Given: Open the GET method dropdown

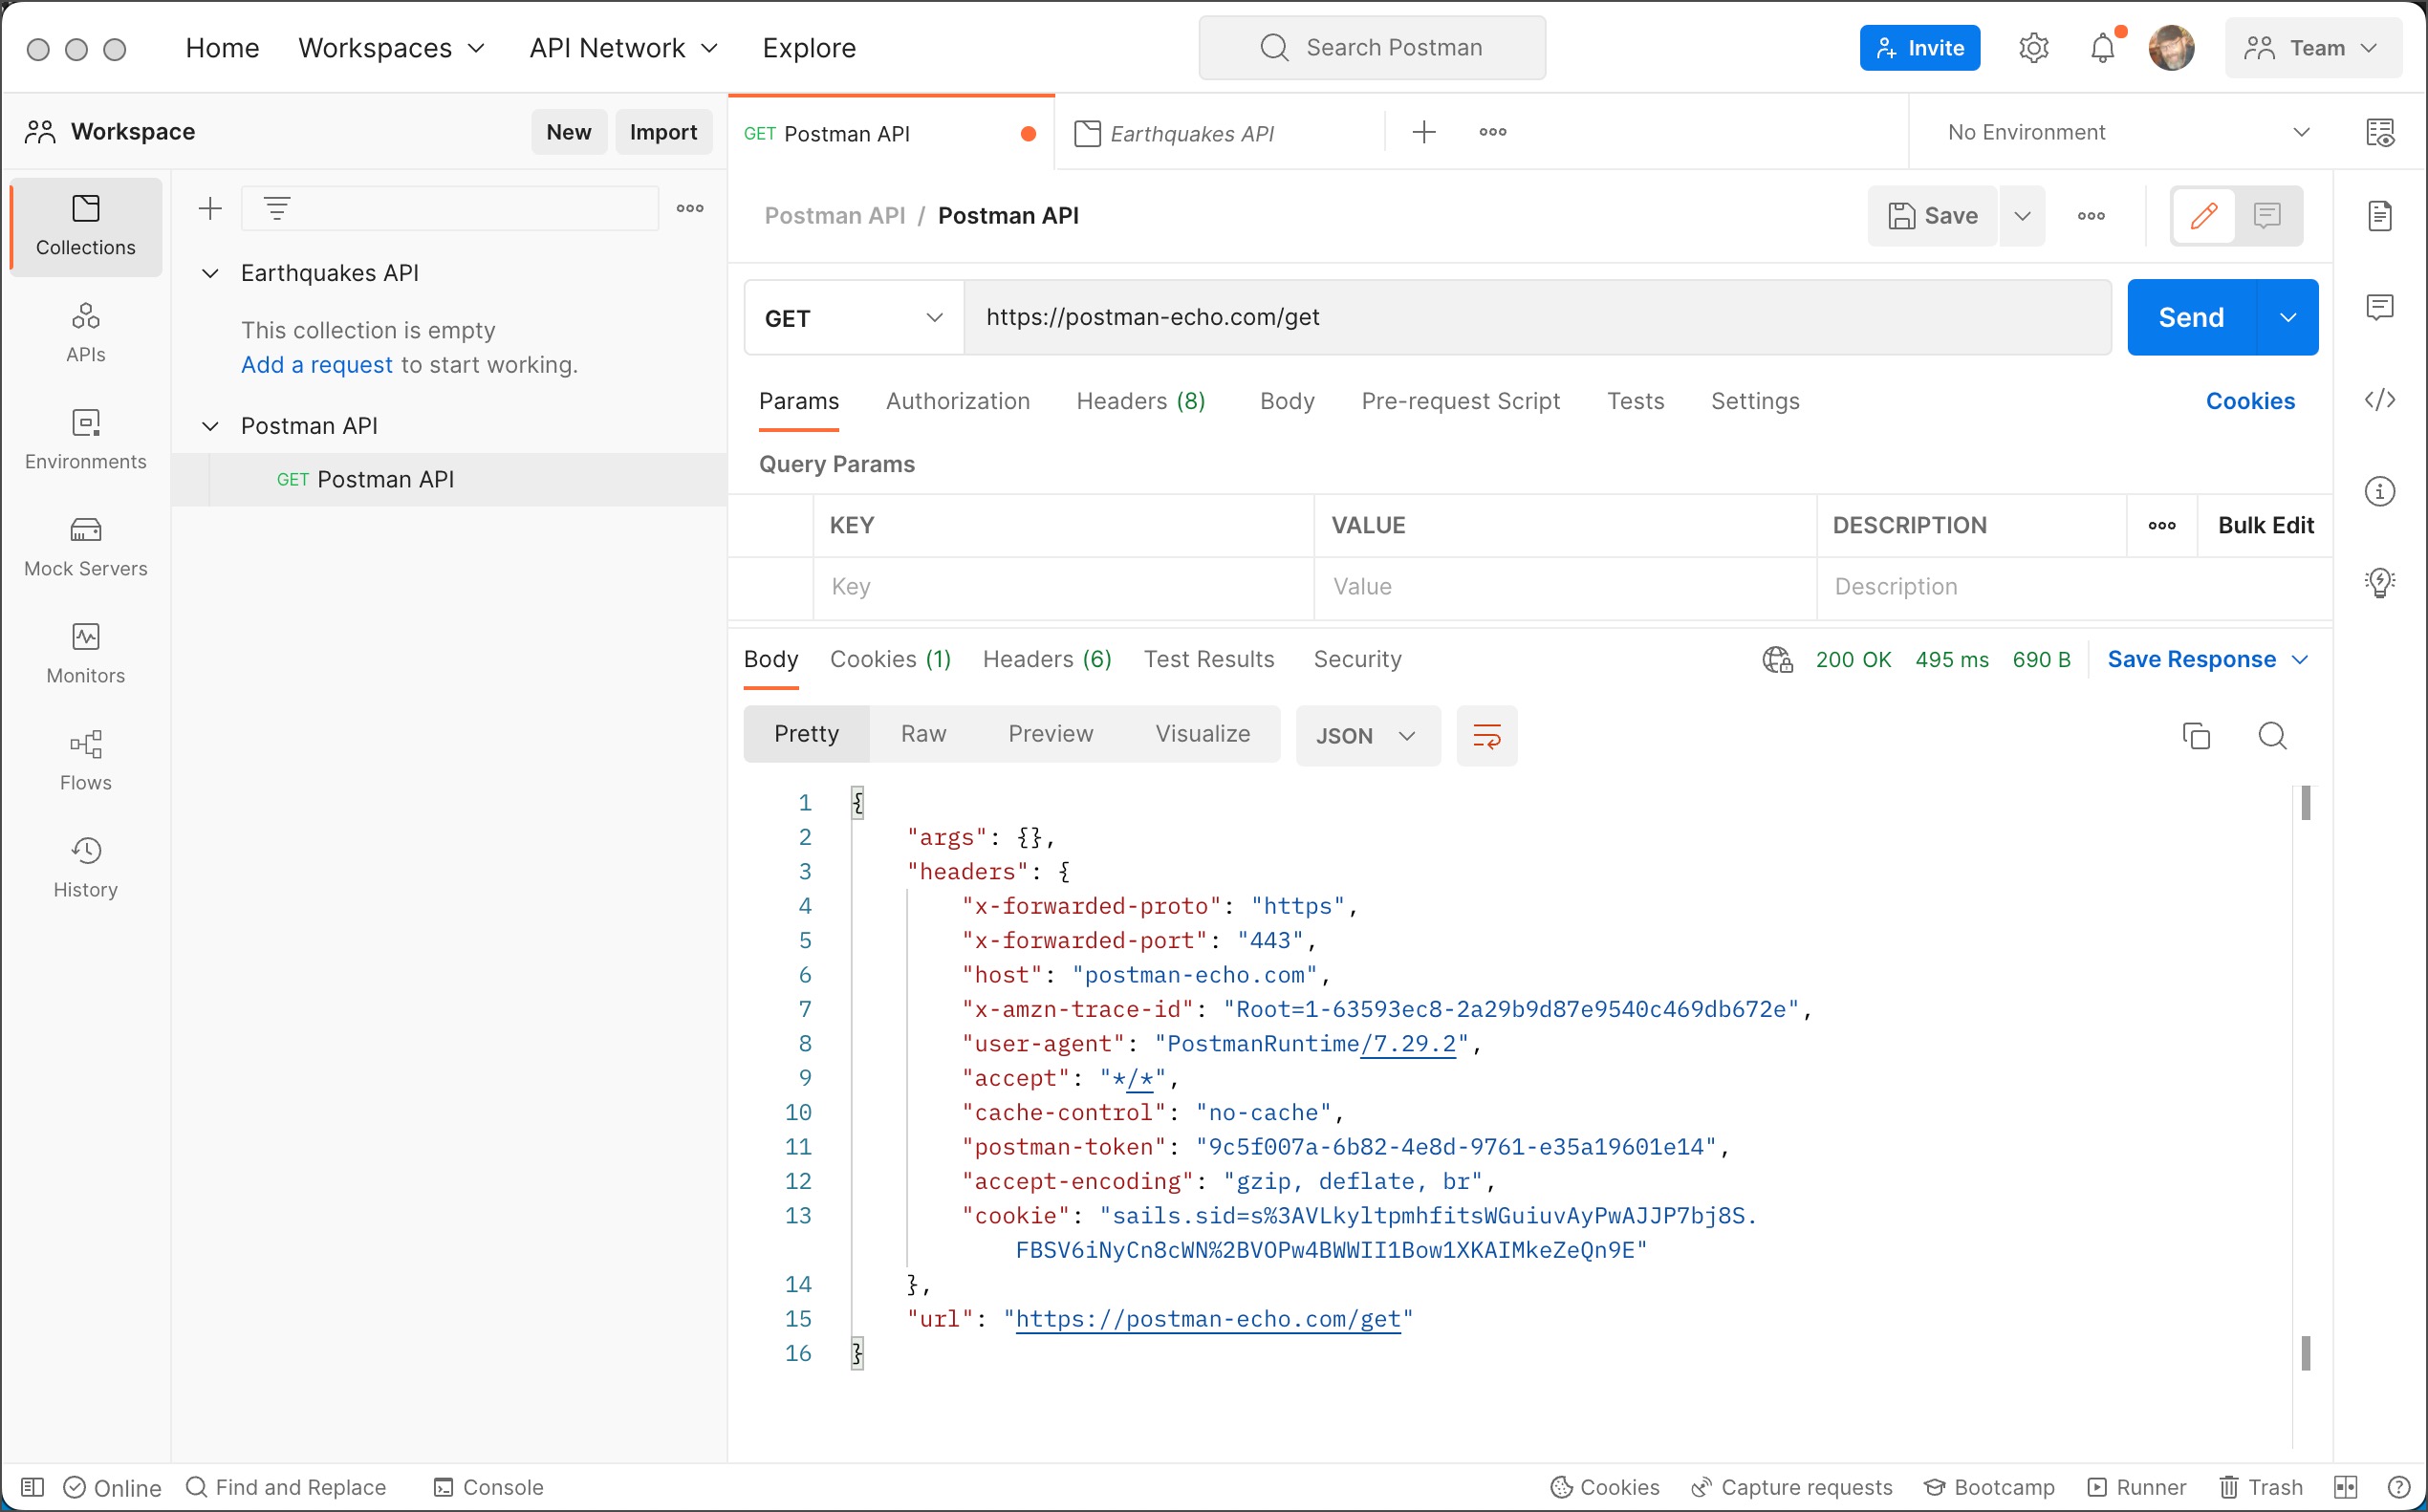Looking at the screenshot, I should point(852,317).
